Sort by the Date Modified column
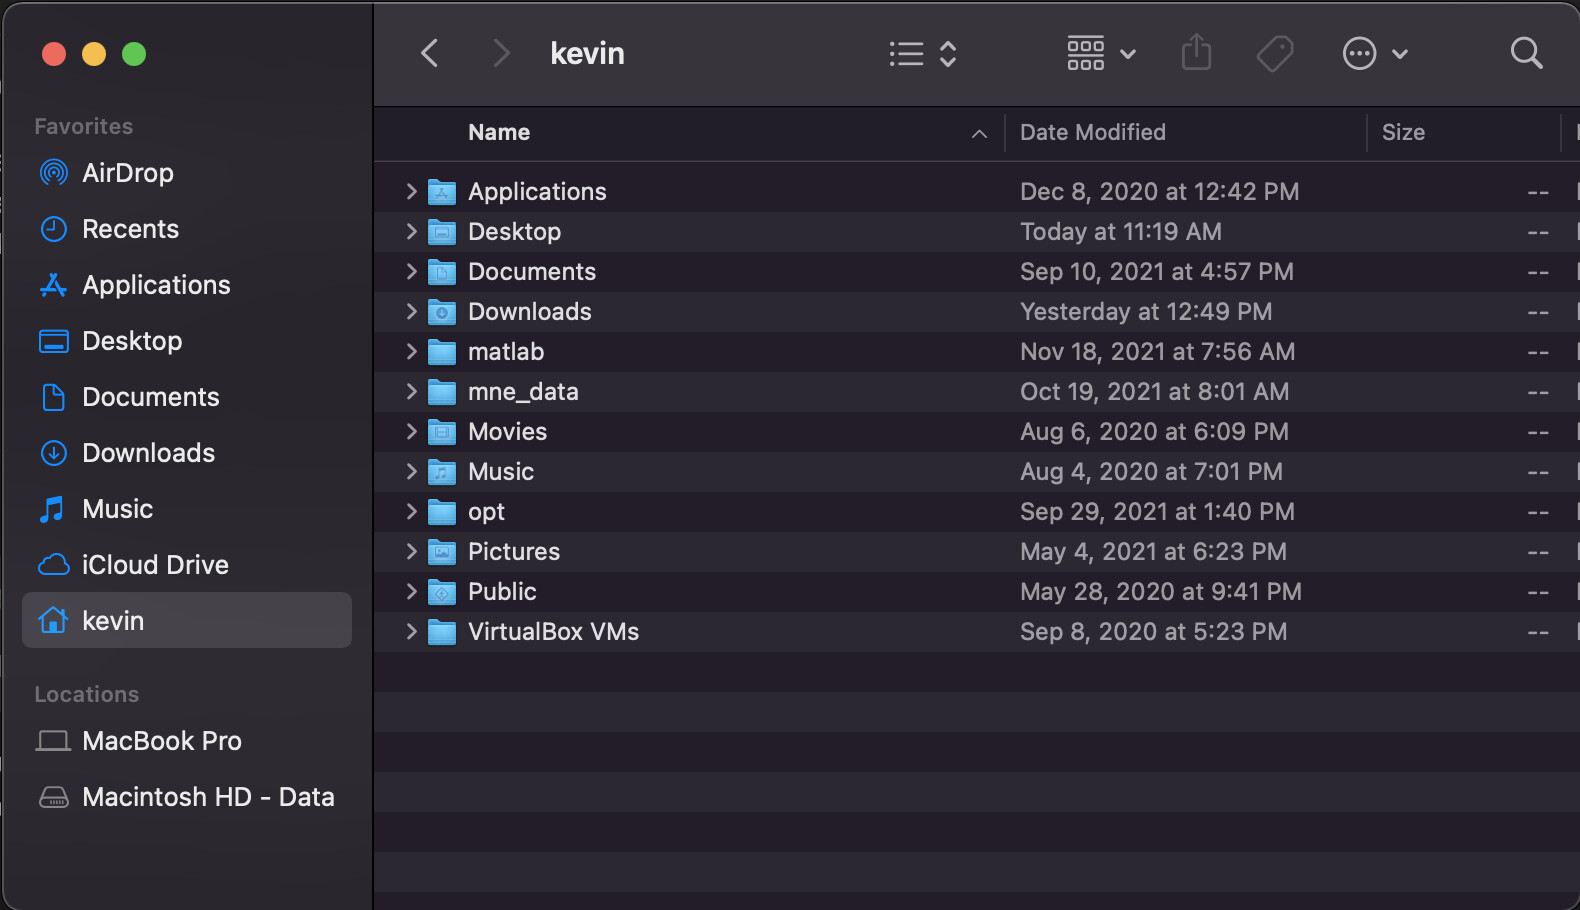 point(1093,132)
